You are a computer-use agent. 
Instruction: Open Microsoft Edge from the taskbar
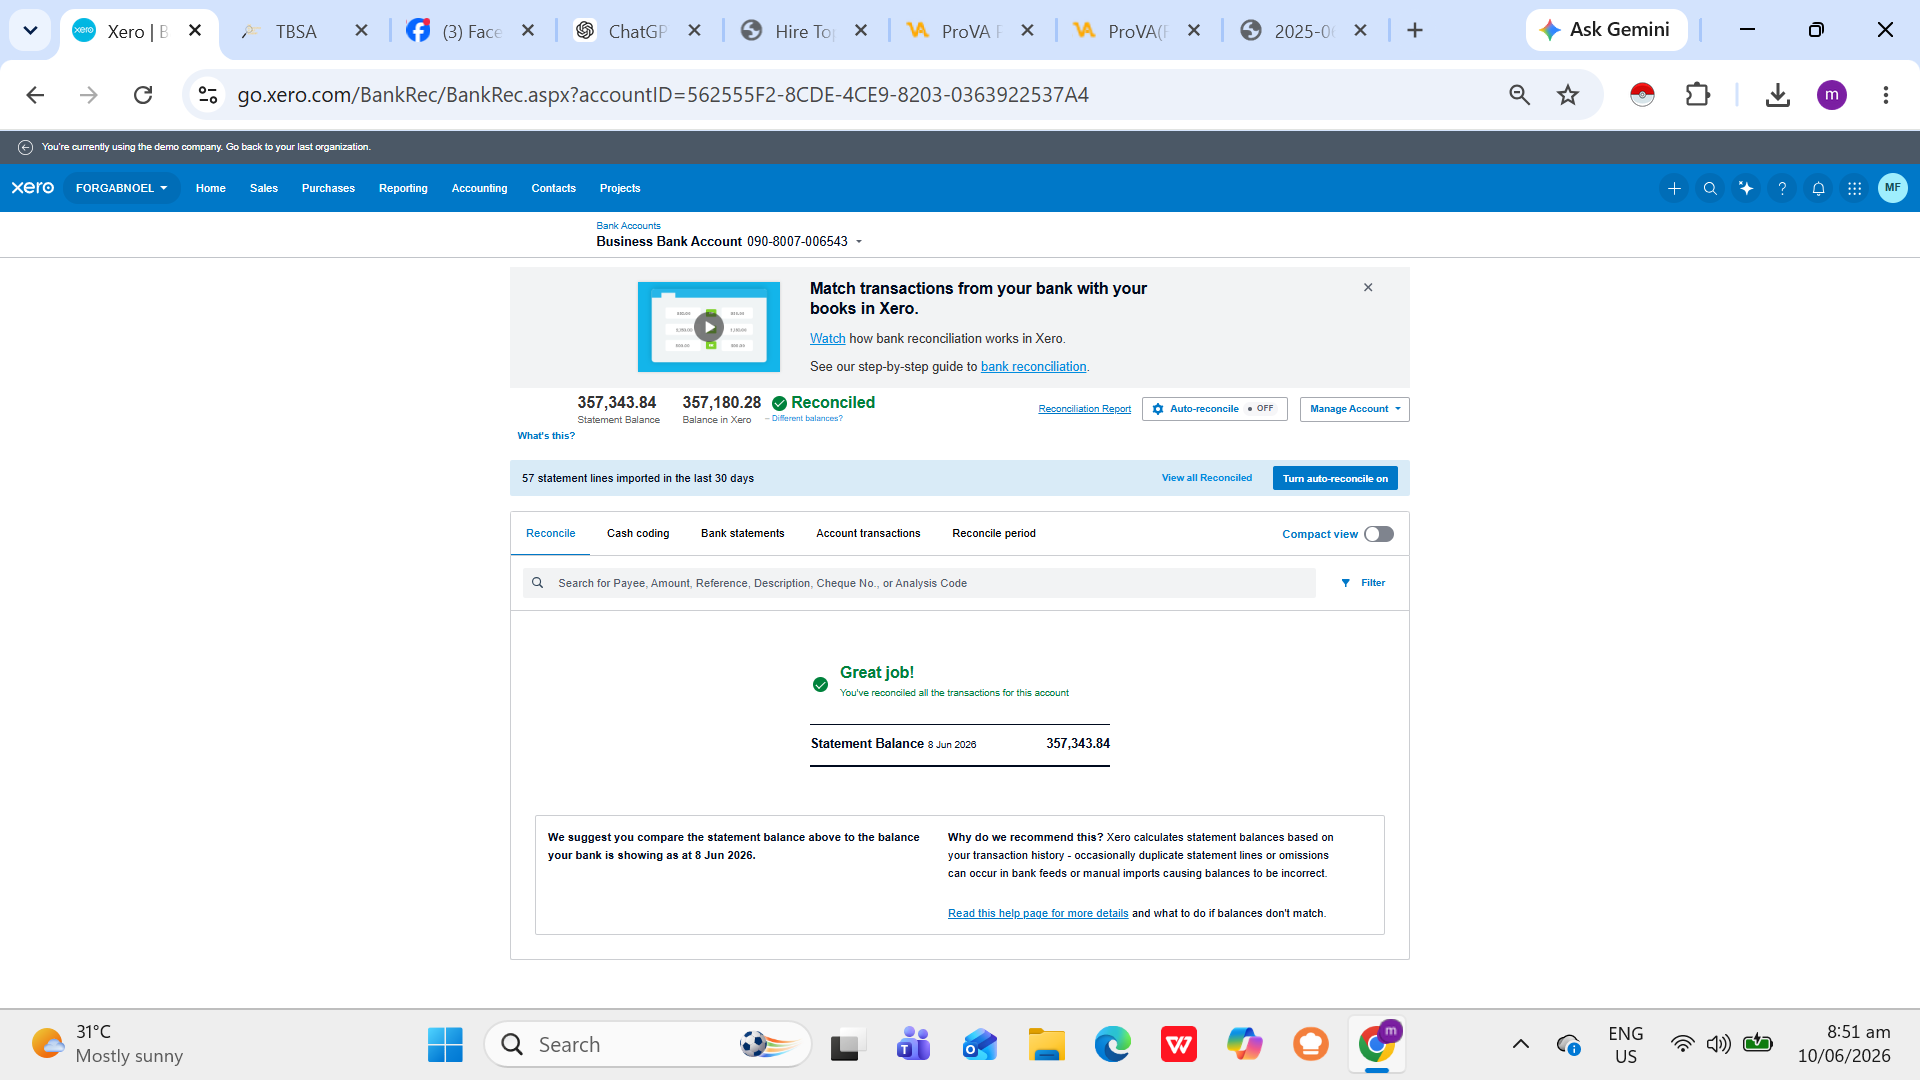coord(1112,1045)
